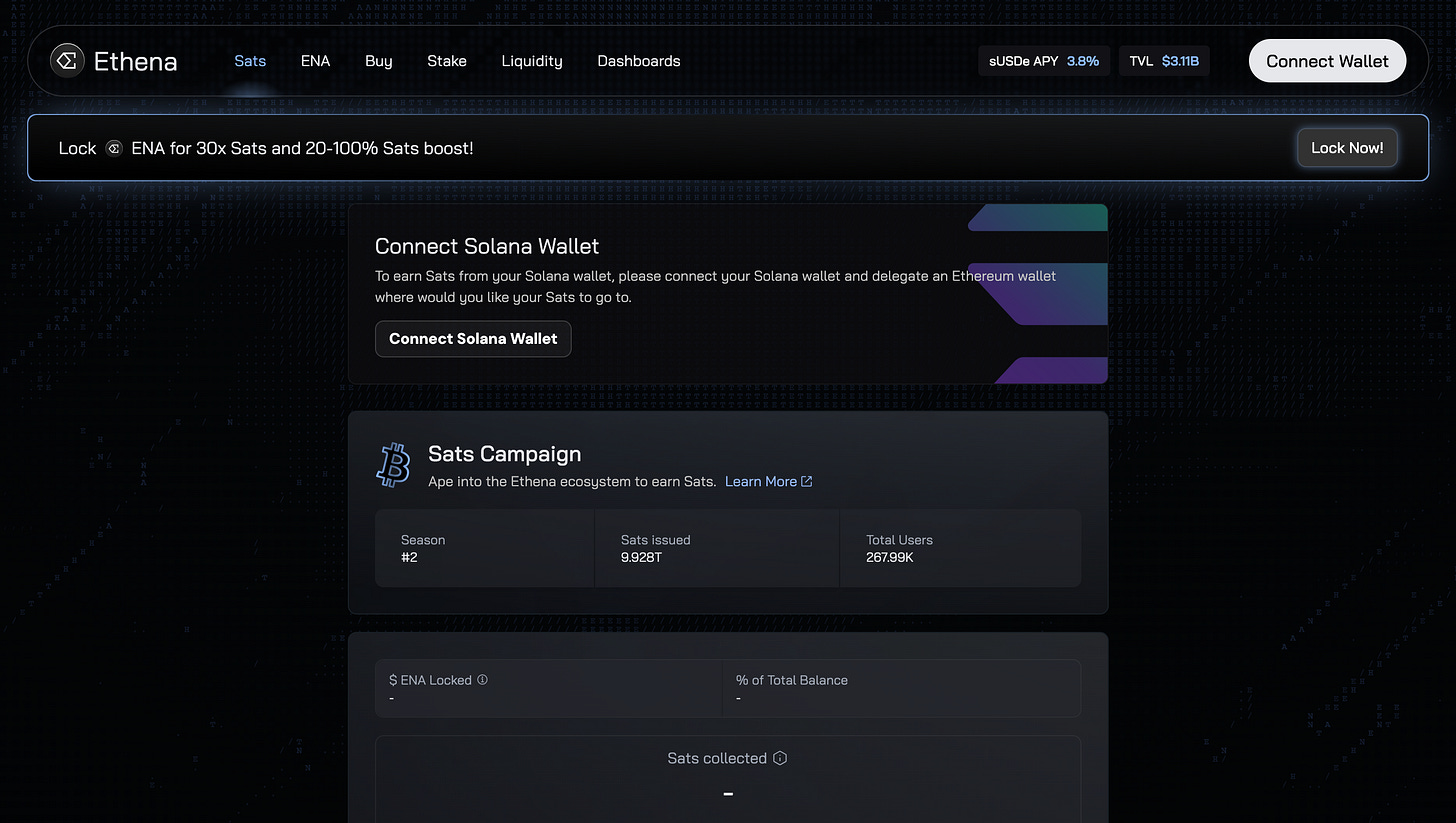The image size is (1456, 823).
Task: Open the ENA navigation tab
Action: pos(315,61)
